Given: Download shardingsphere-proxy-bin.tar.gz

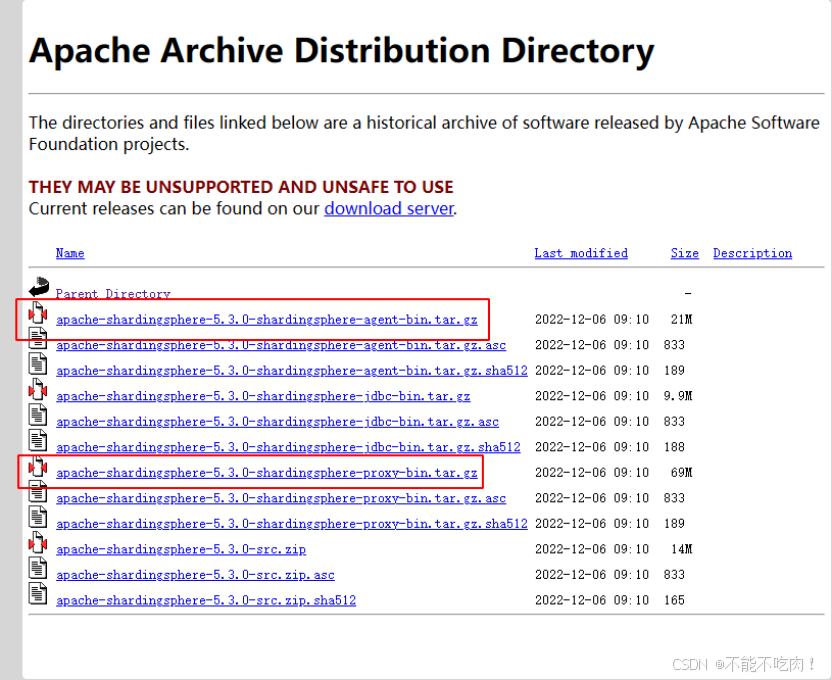Looking at the screenshot, I should click(x=267, y=473).
